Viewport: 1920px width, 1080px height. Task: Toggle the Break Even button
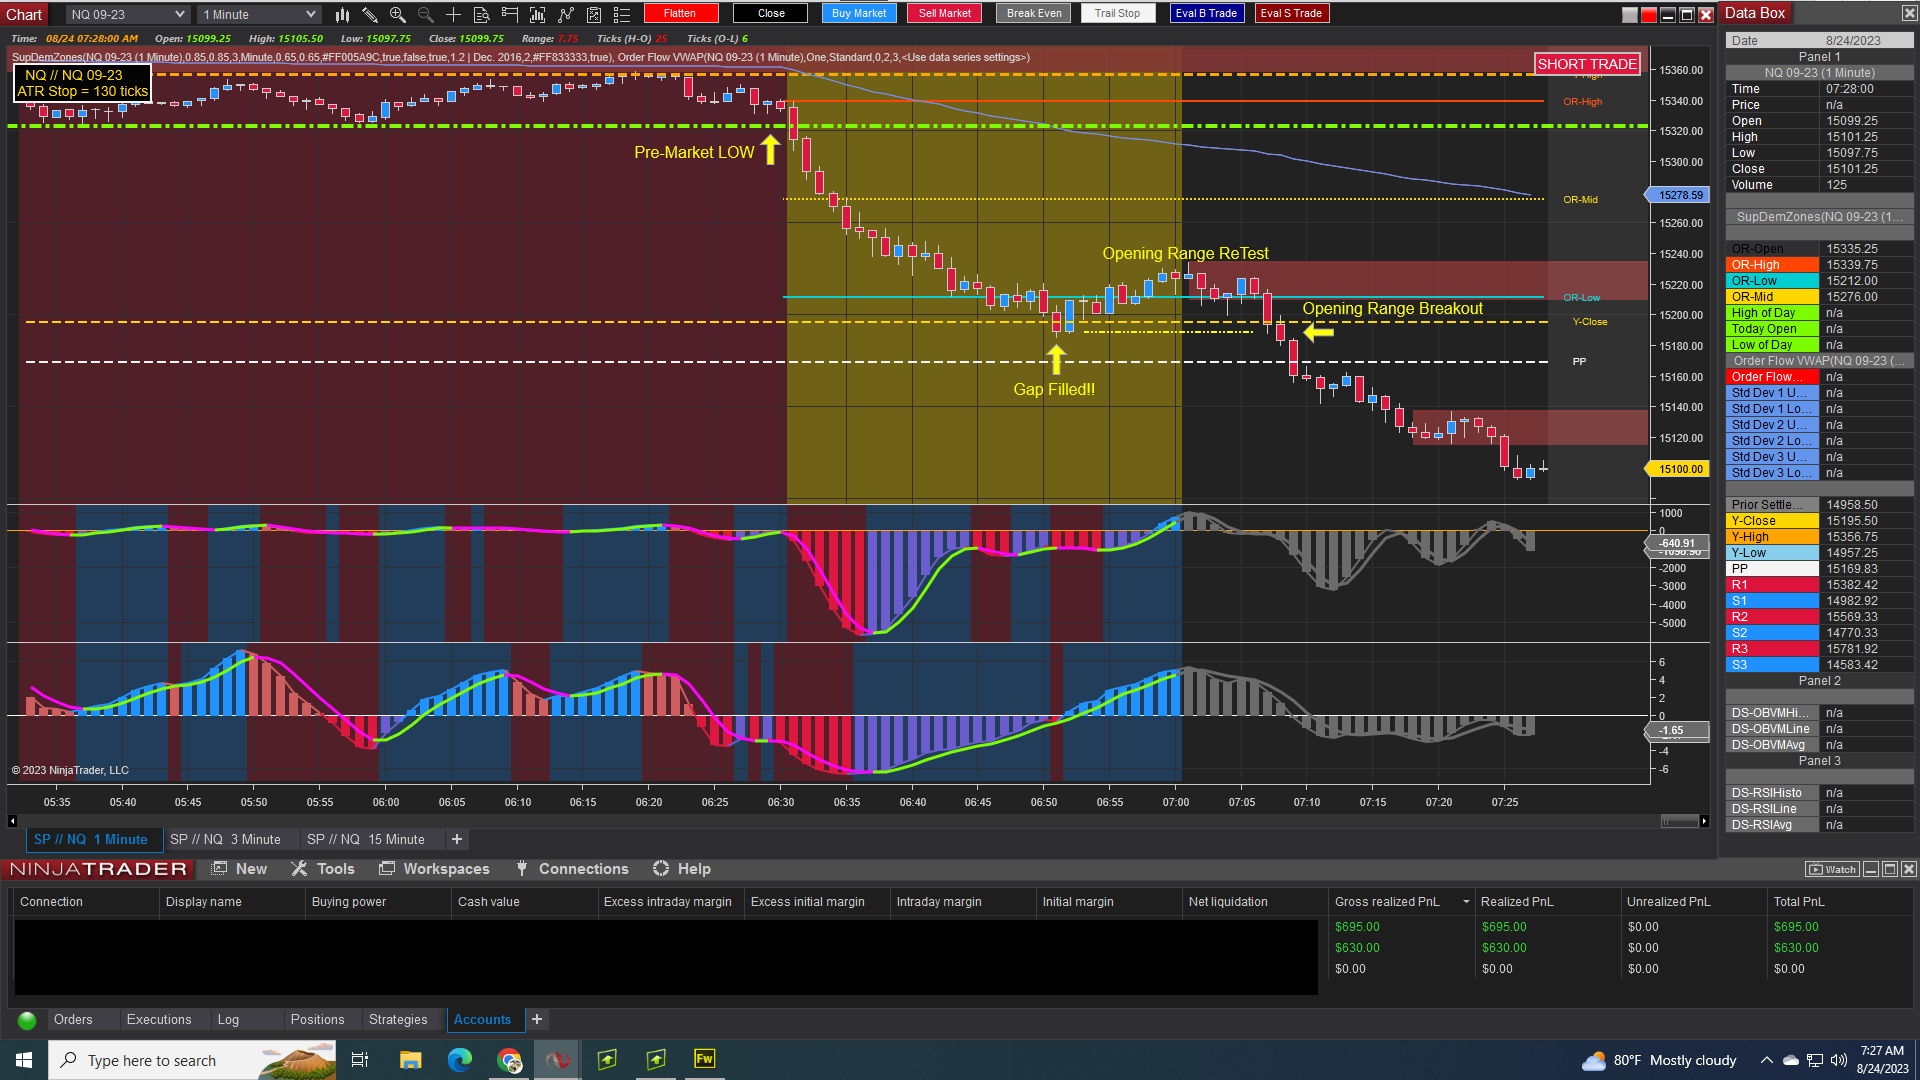click(x=1034, y=13)
